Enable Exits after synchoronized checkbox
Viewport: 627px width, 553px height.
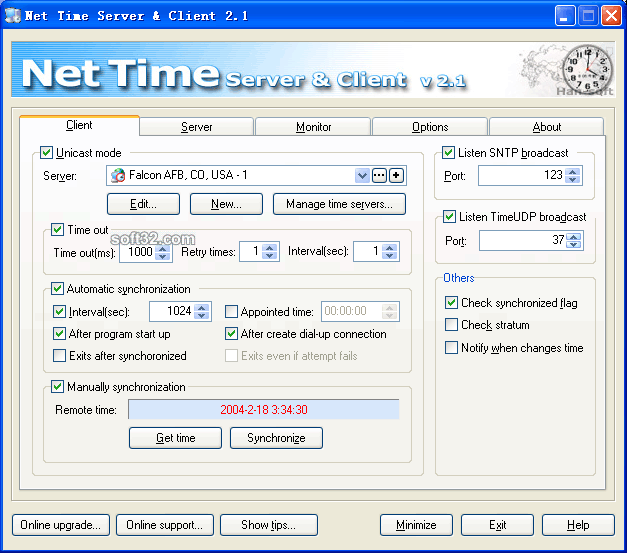(x=60, y=355)
